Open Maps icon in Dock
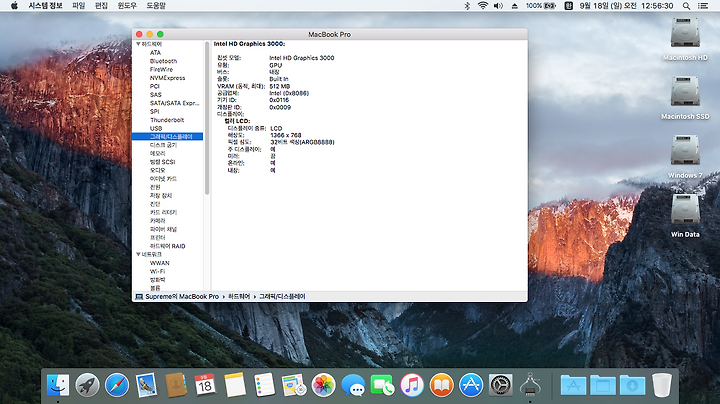Screen dimensions: 720x404 294,385
